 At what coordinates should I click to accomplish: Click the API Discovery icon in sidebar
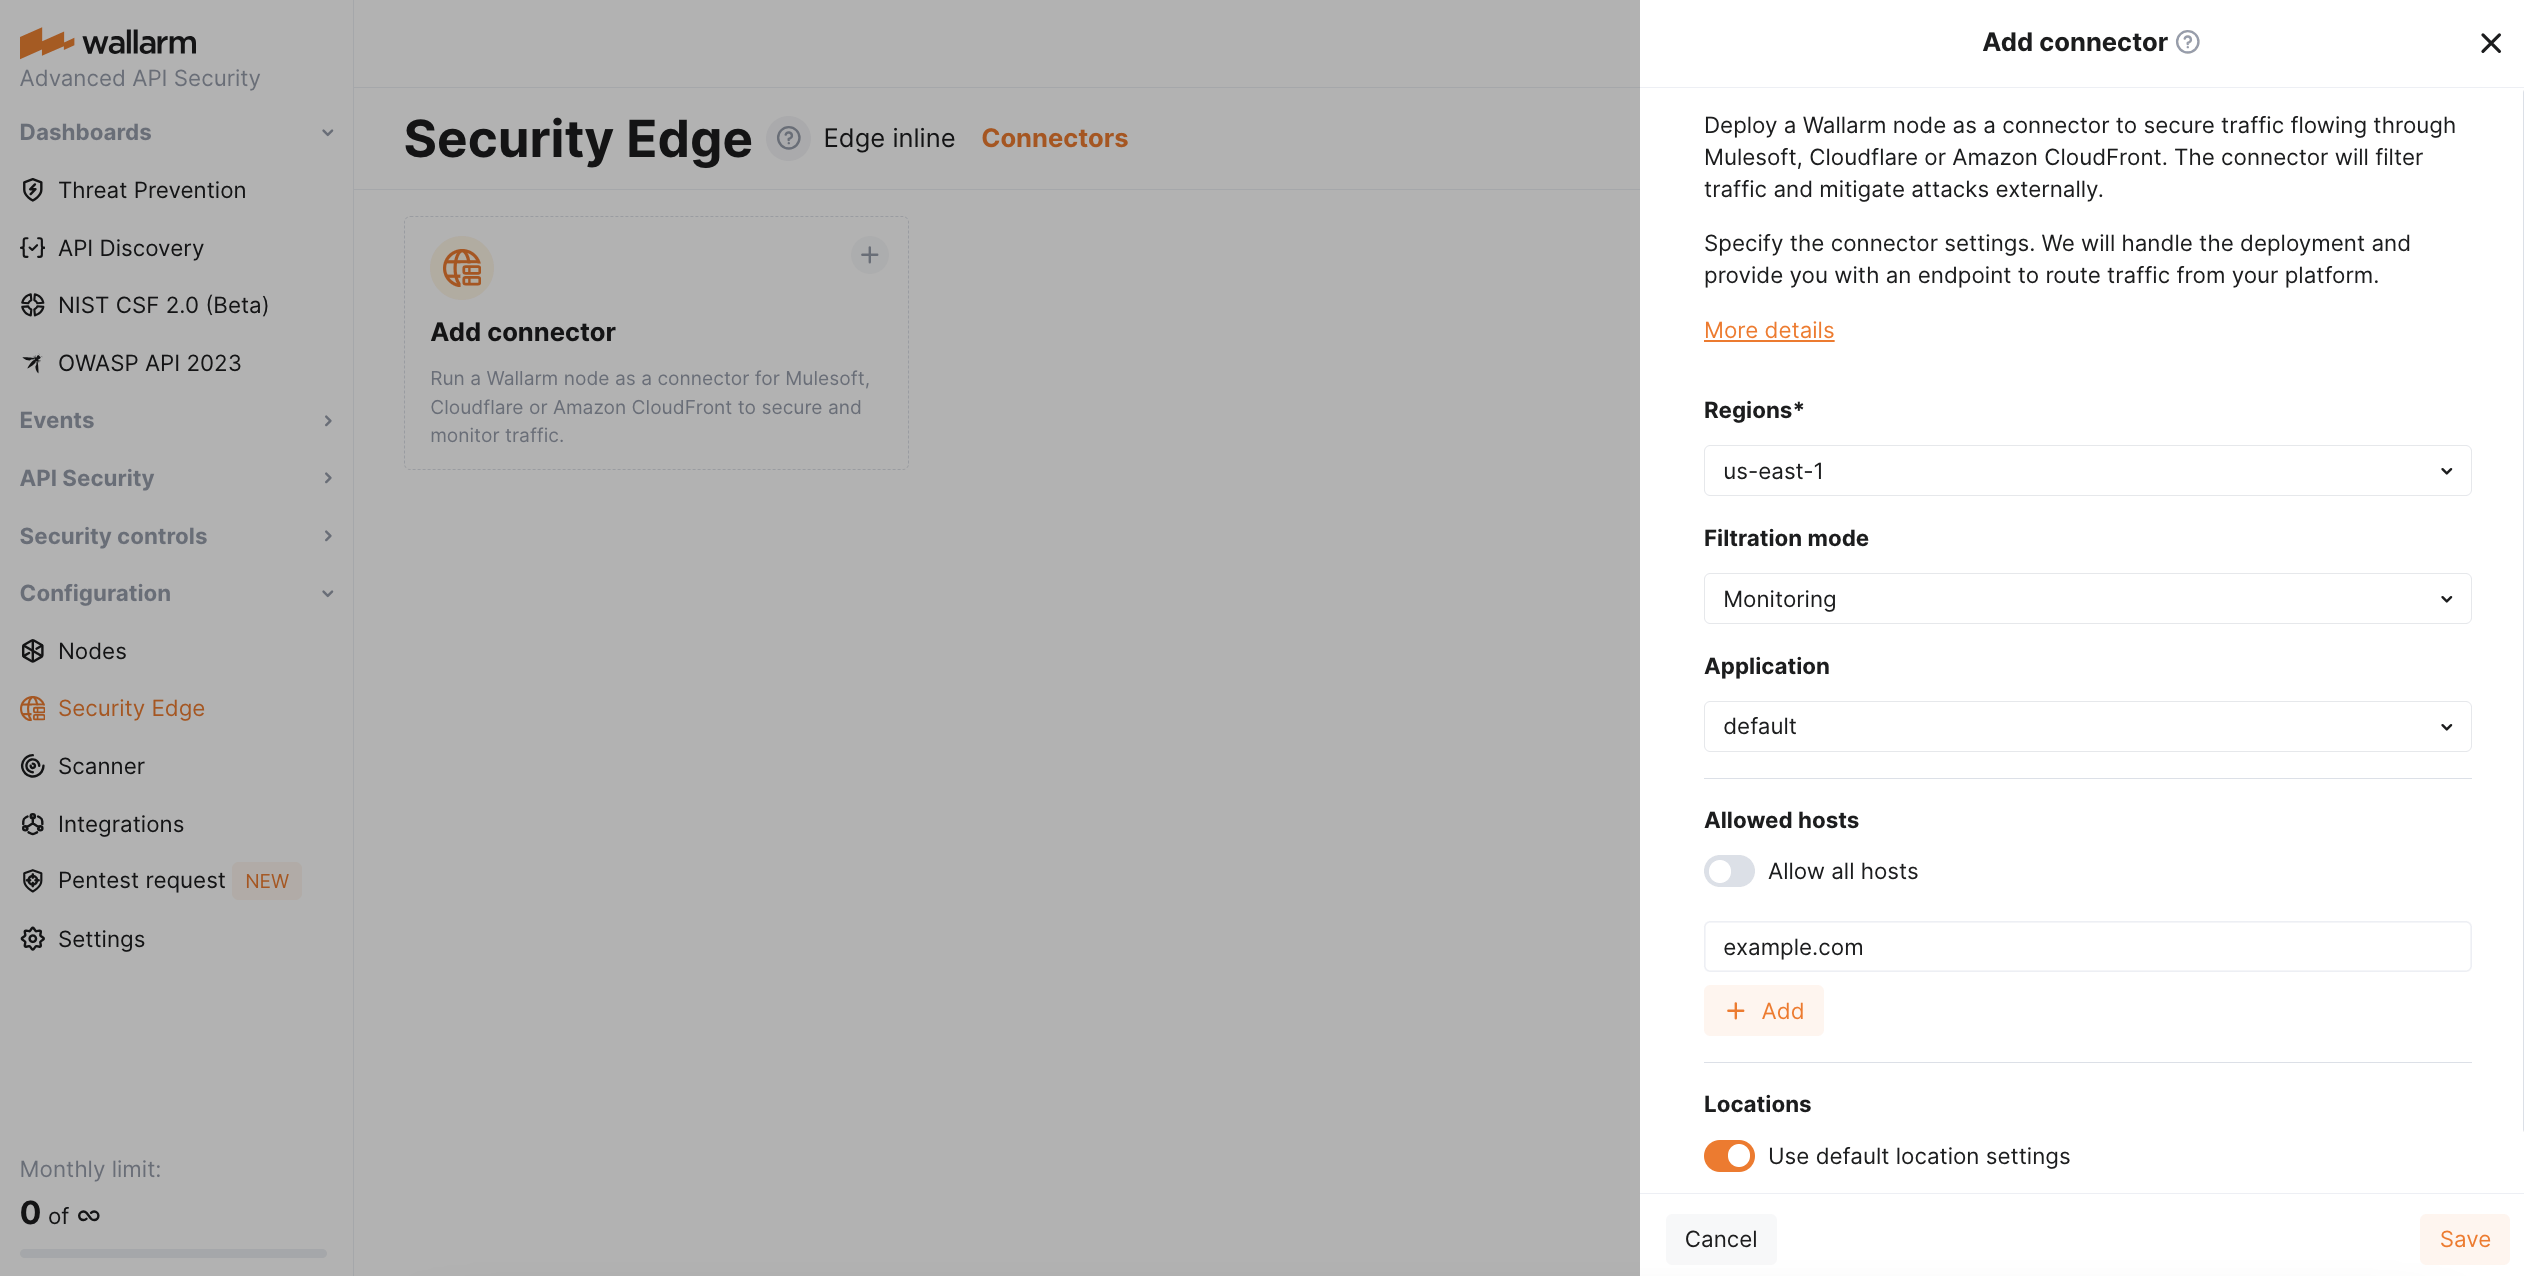point(33,248)
